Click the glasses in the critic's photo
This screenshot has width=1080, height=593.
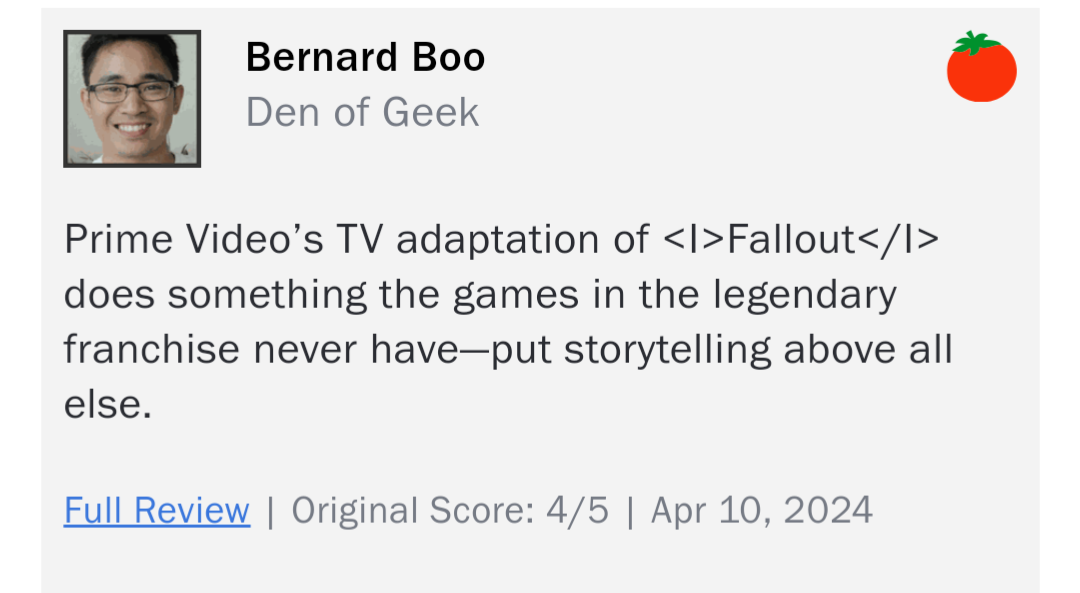(x=131, y=91)
